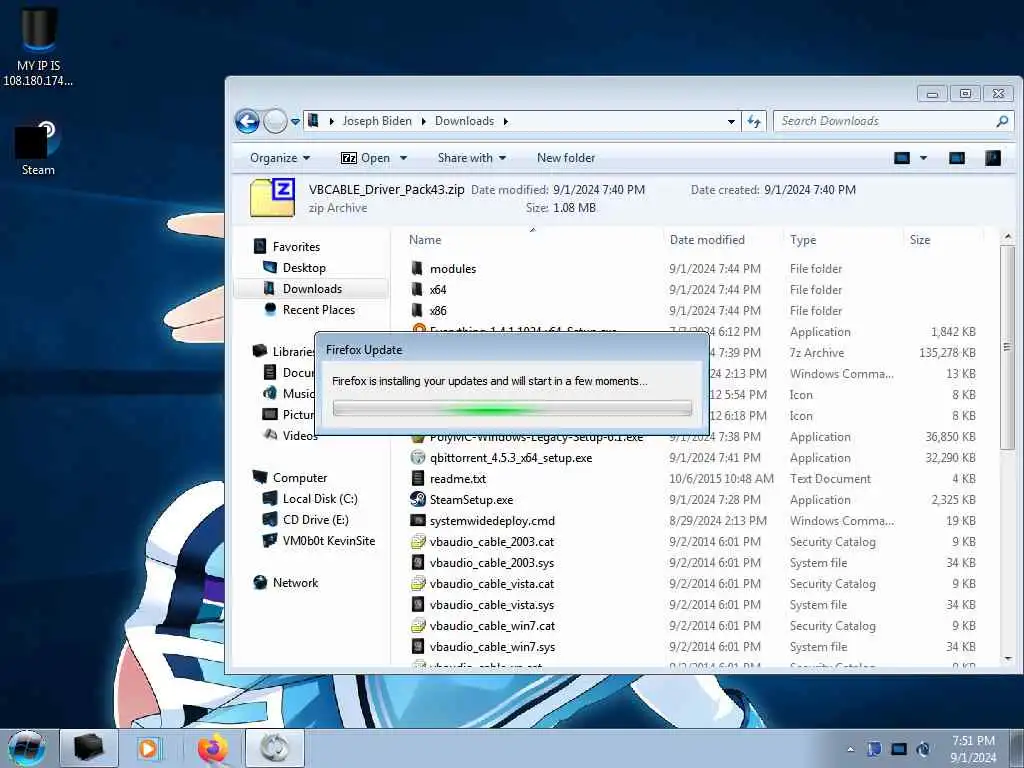Viewport: 1024px width, 768px height.
Task: Click the file list vertical scrollbar
Action: [1007, 347]
